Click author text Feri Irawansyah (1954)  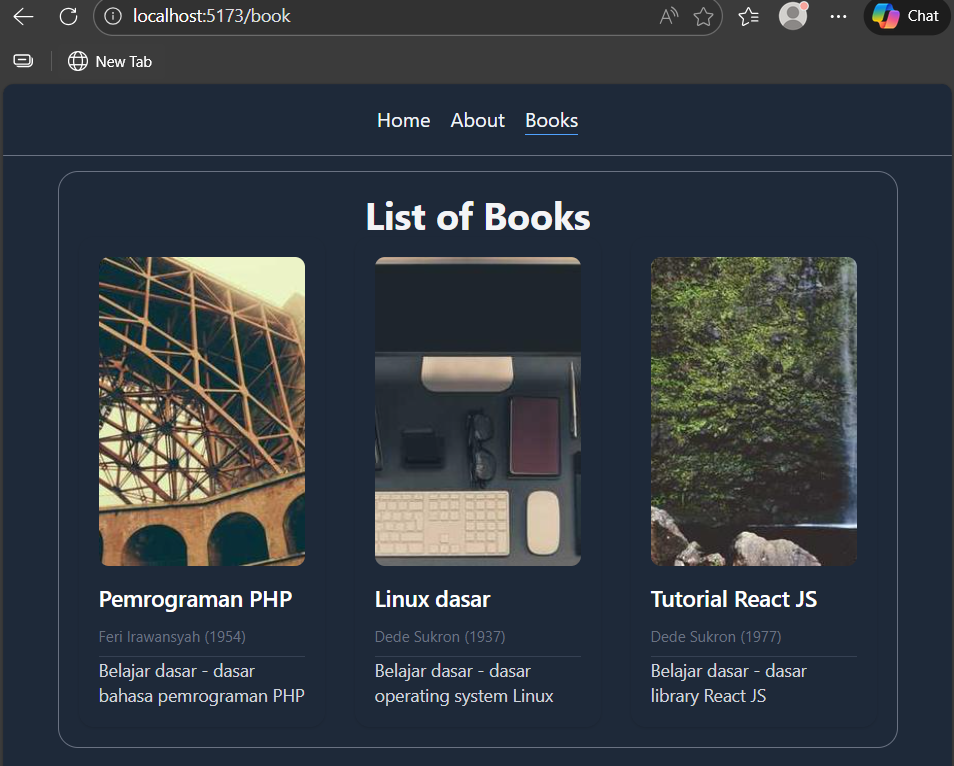pyautogui.click(x=172, y=637)
